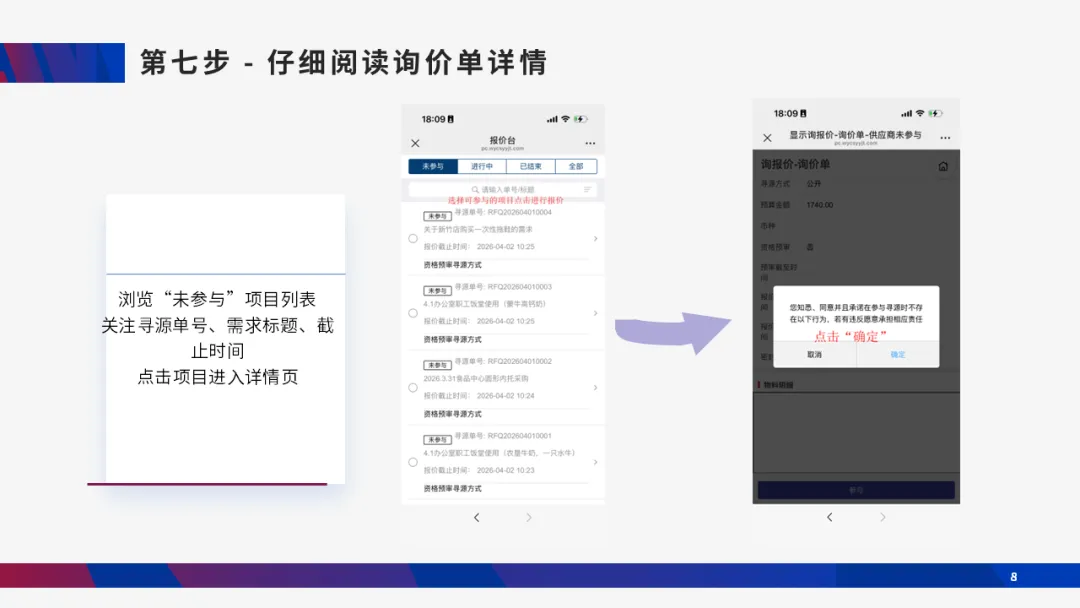Click 未参与 tag on RFQ202604010003 item
The height and width of the screenshot is (608, 1080).
coord(437,291)
